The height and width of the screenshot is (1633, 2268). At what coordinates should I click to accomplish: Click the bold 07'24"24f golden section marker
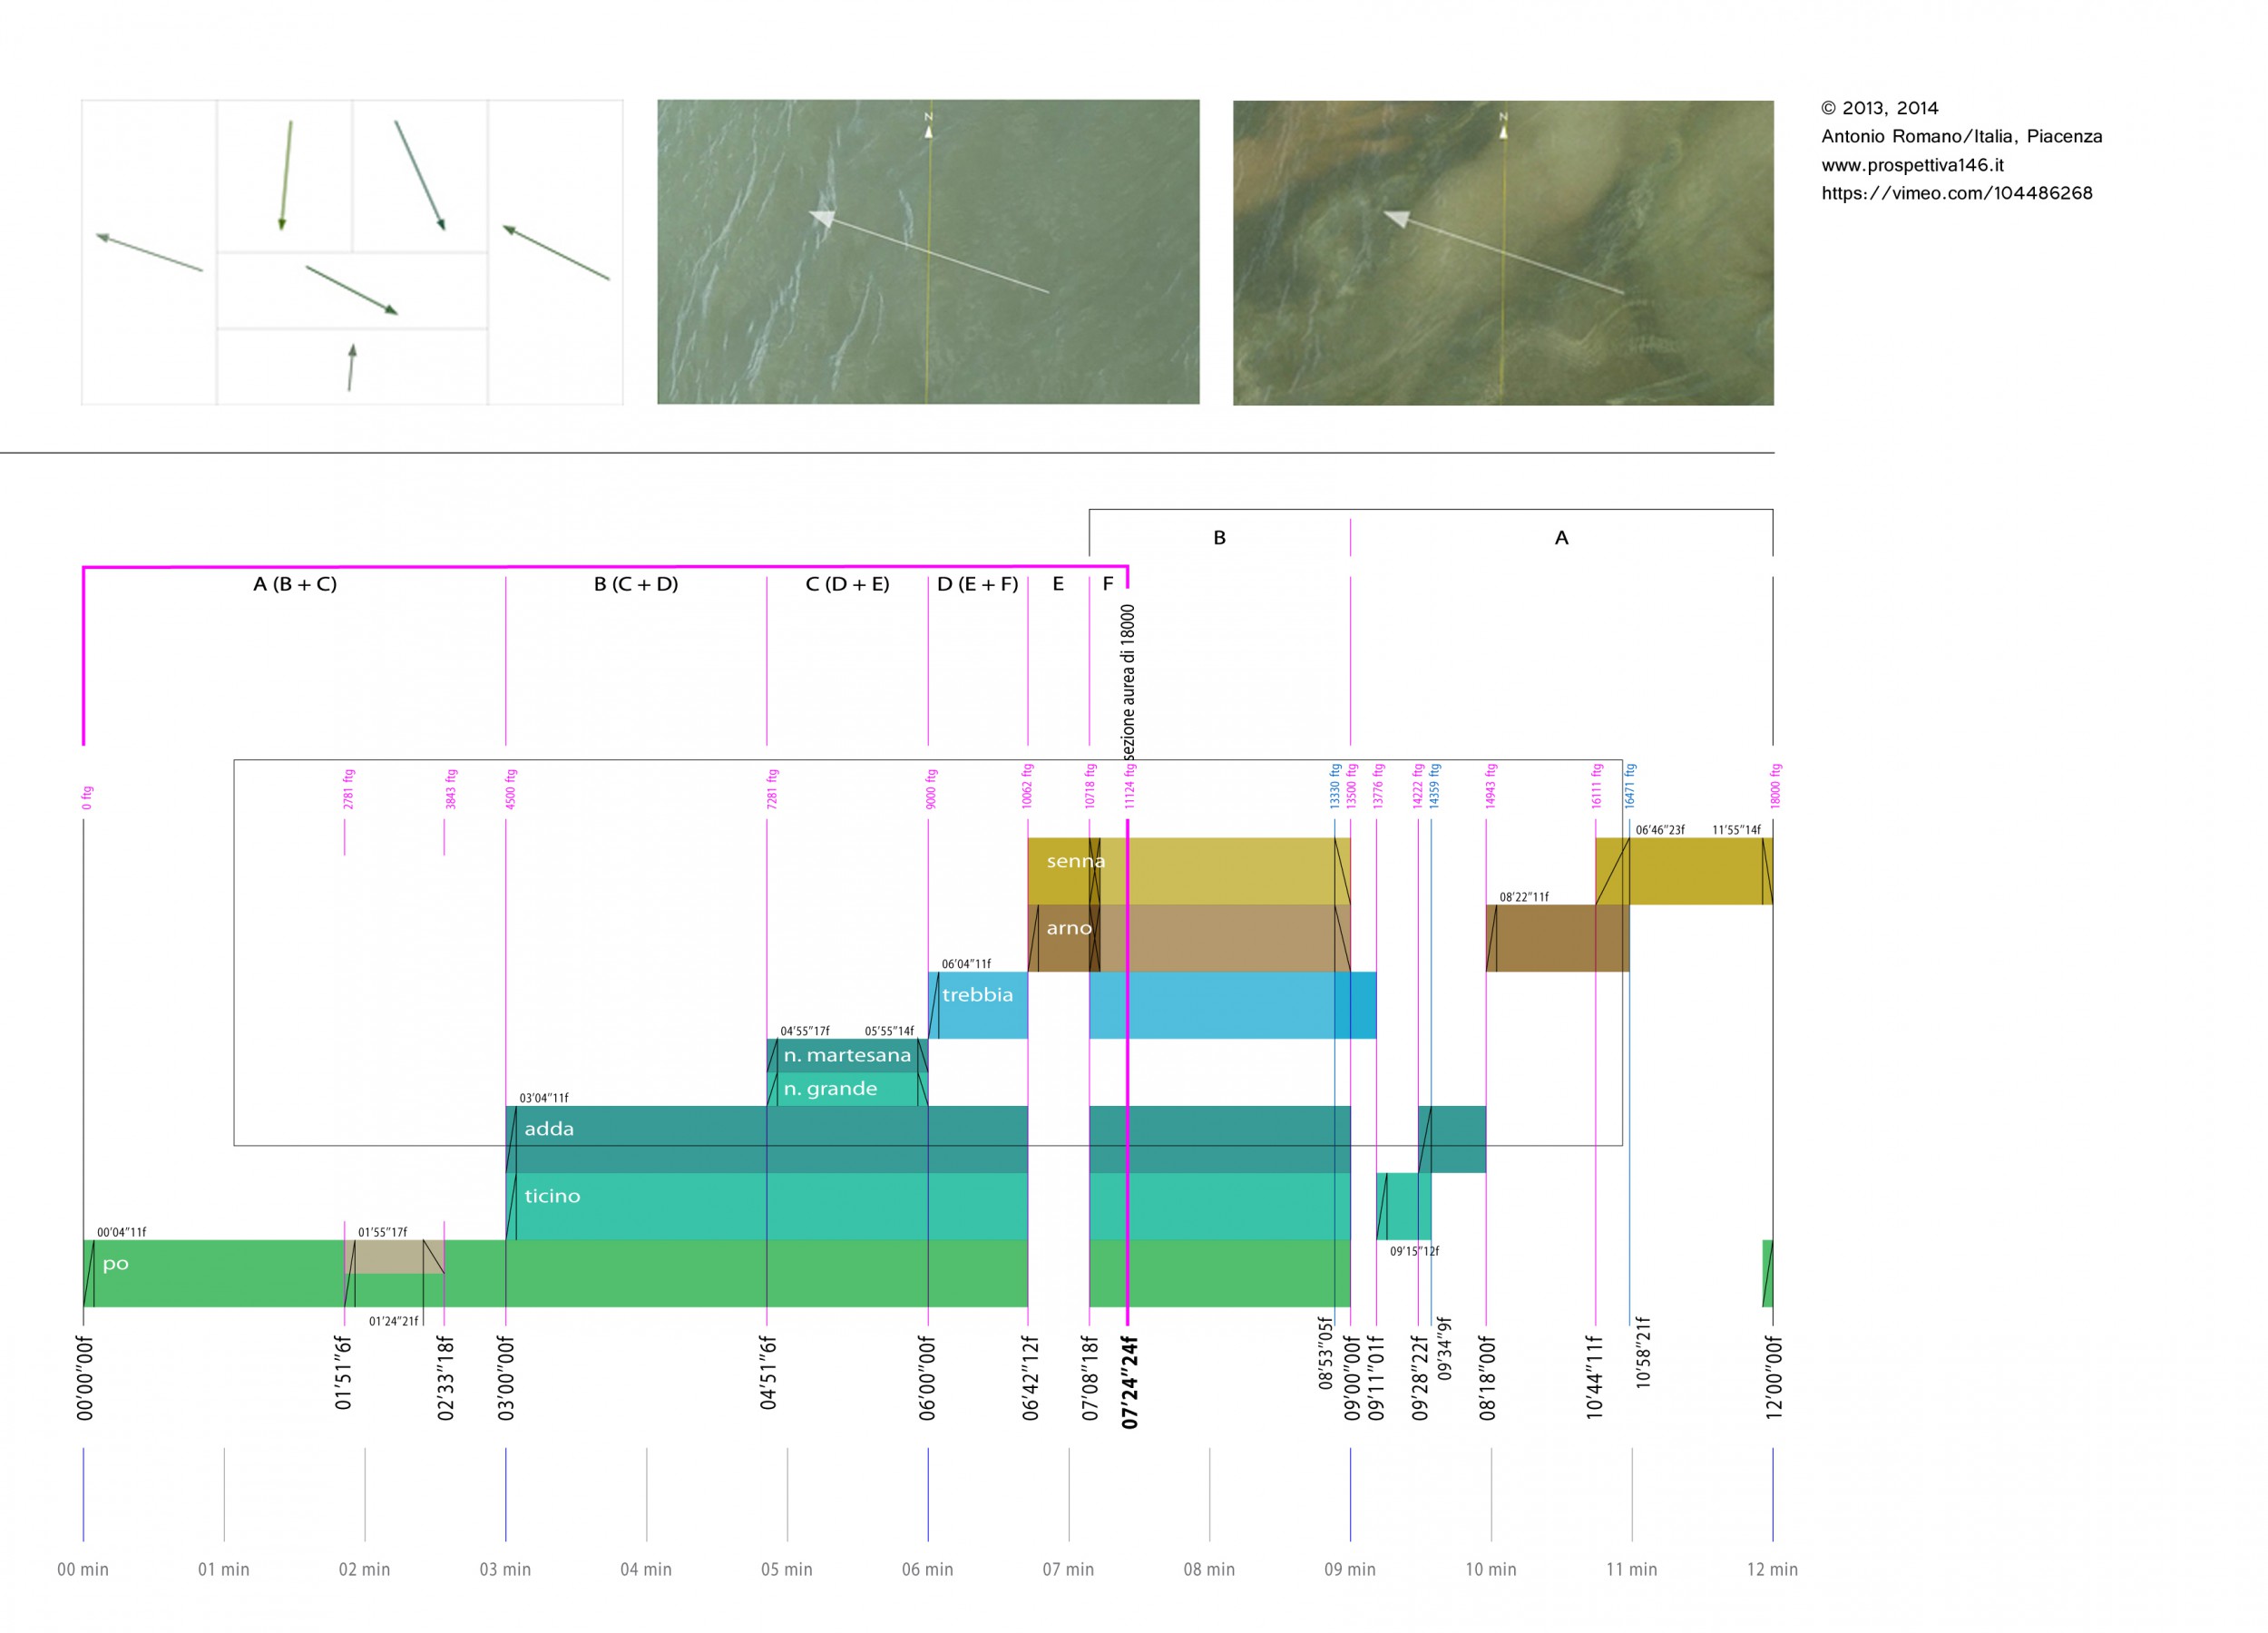[x=1130, y=1382]
